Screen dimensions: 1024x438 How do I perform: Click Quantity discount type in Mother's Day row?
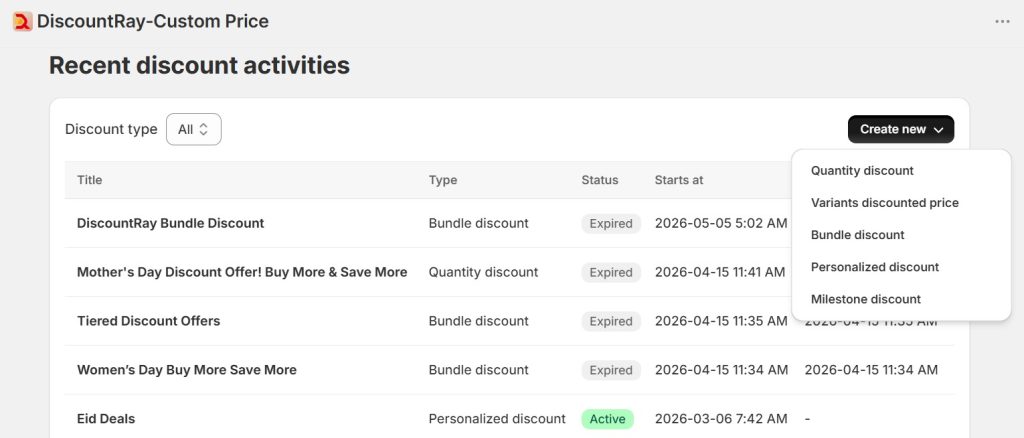[x=483, y=272]
